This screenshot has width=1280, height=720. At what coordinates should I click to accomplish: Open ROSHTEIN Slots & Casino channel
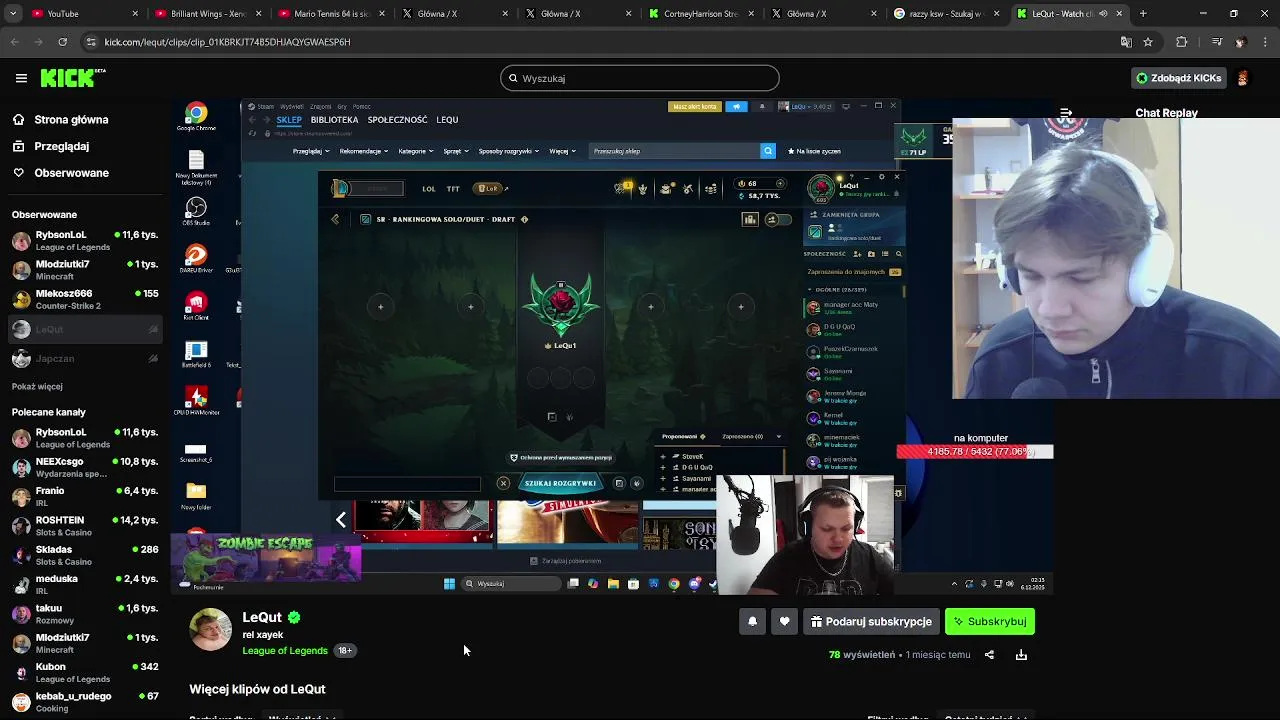tap(85, 526)
